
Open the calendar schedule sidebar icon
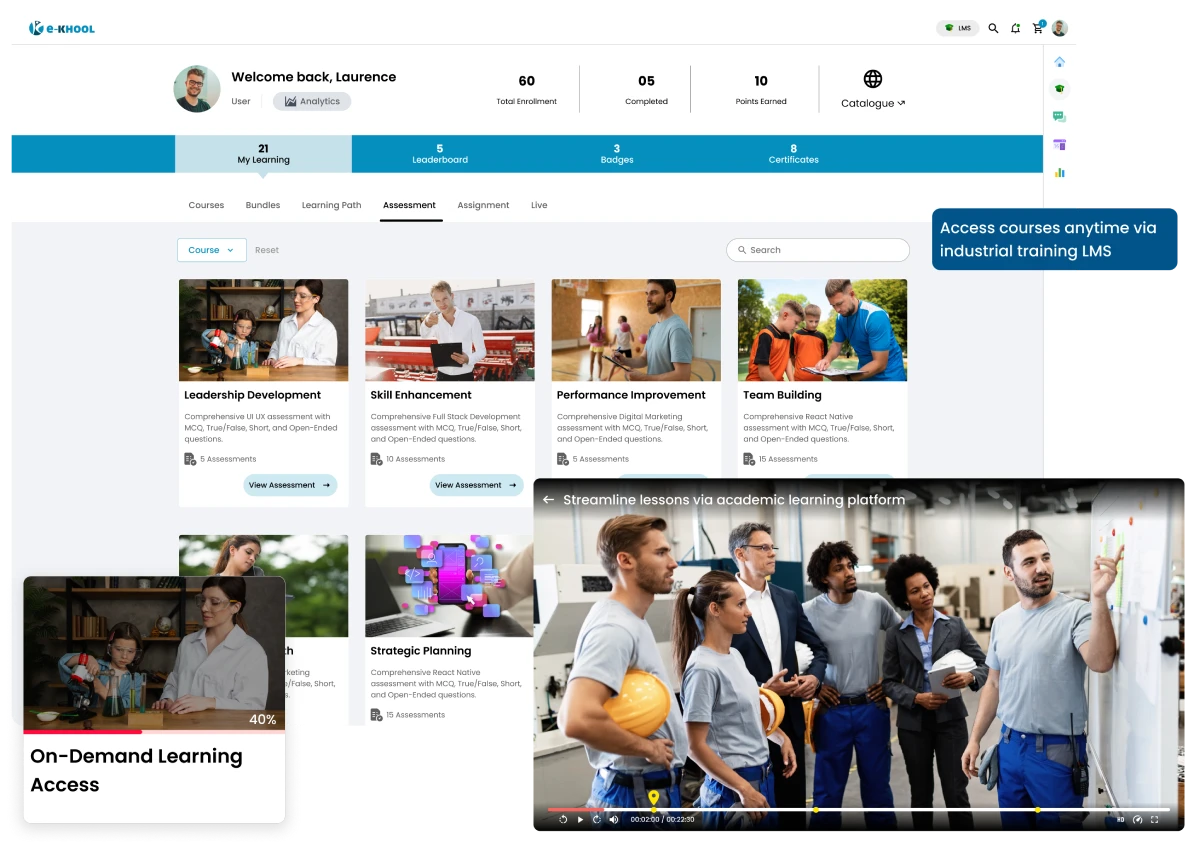pyautogui.click(x=1059, y=144)
